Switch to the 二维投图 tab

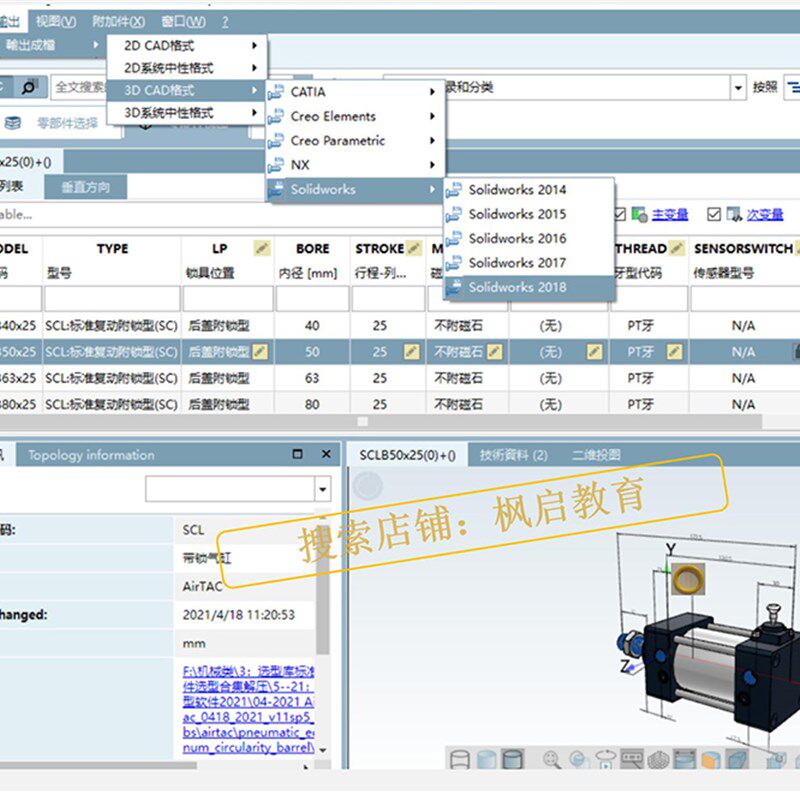click(596, 455)
